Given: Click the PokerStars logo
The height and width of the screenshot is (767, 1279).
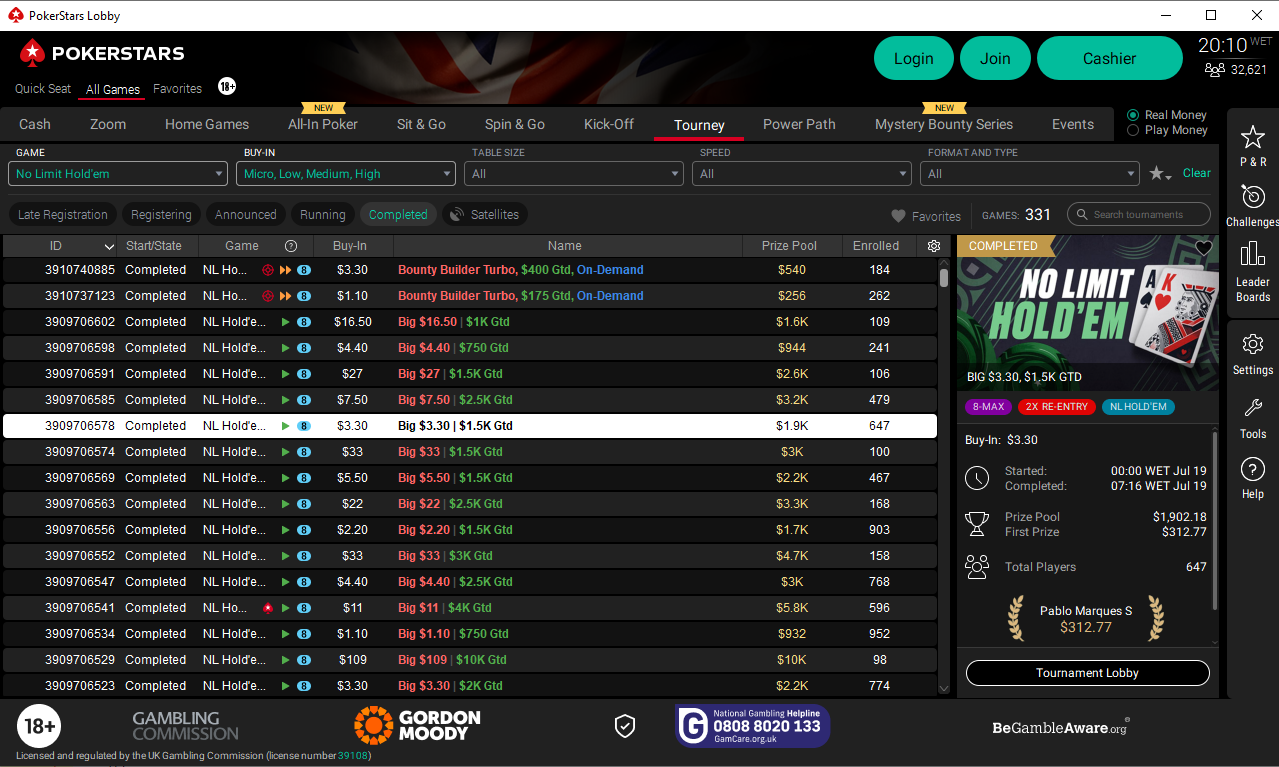Looking at the screenshot, I should click(102, 53).
